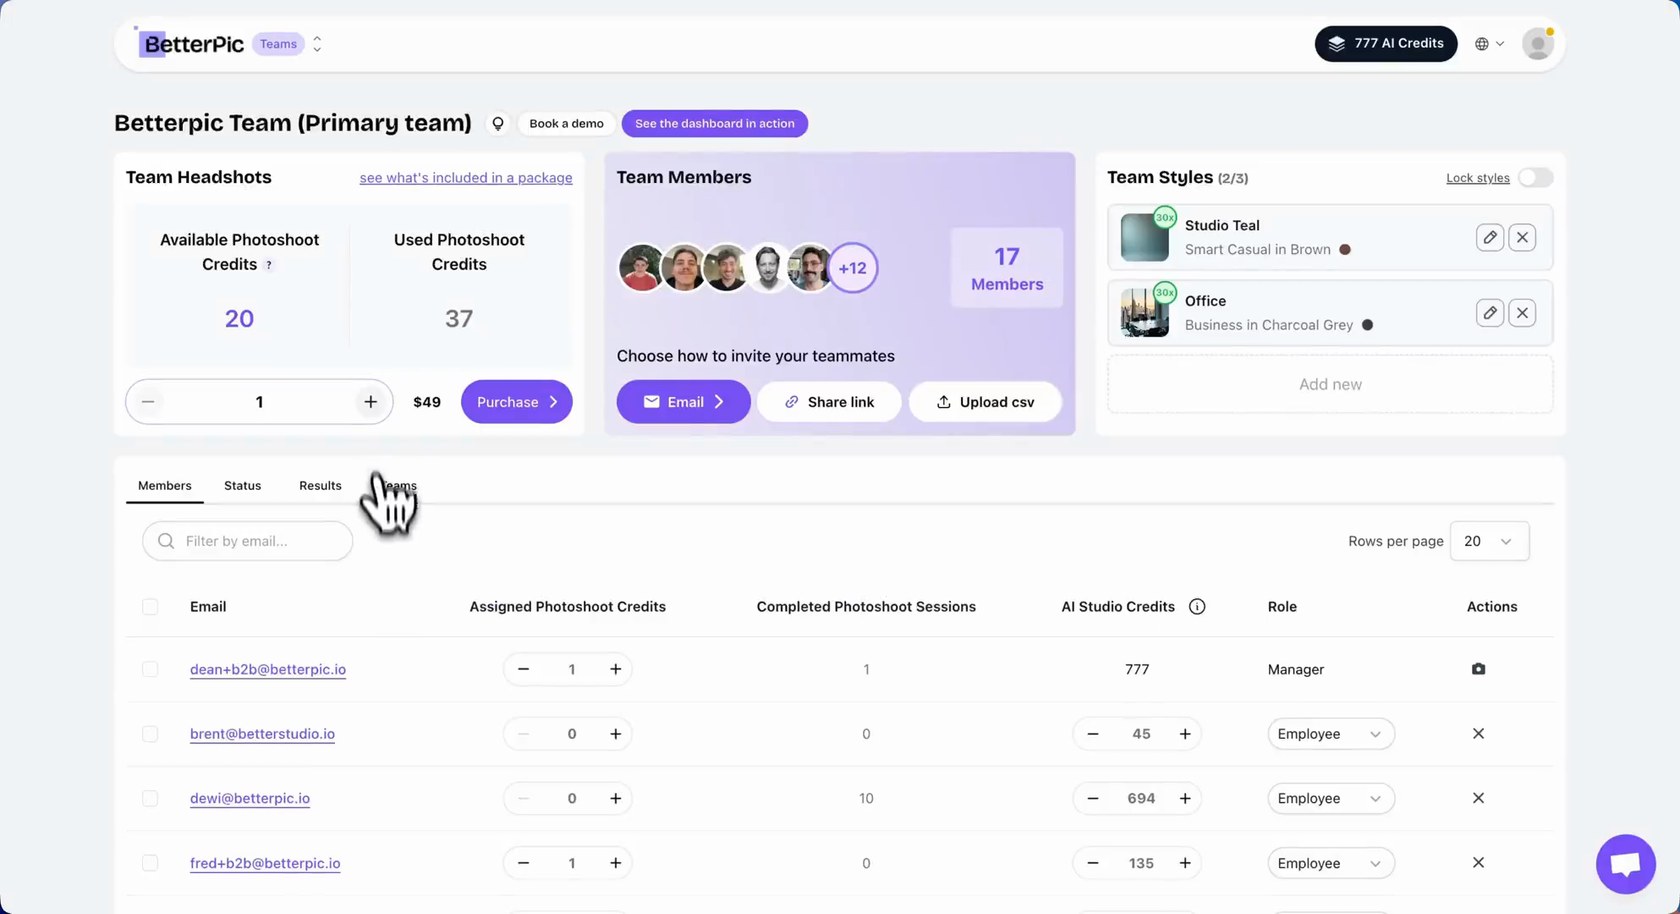Switch to the Status tab
Viewport: 1680px width, 914px height.
242,486
